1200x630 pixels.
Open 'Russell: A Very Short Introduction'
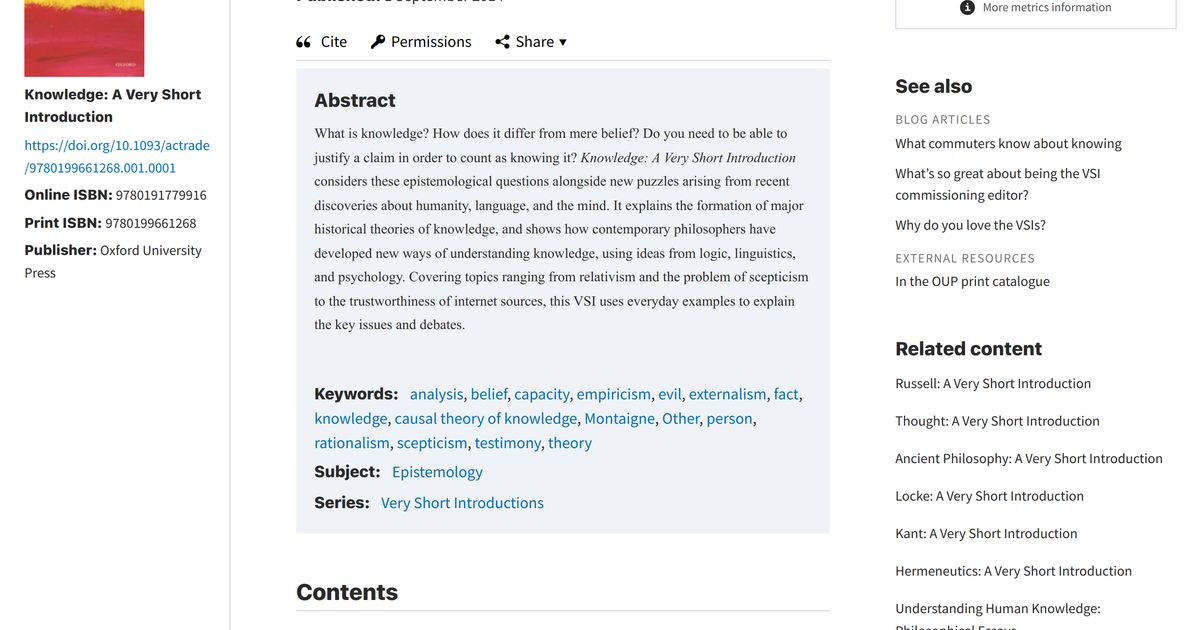(x=993, y=383)
